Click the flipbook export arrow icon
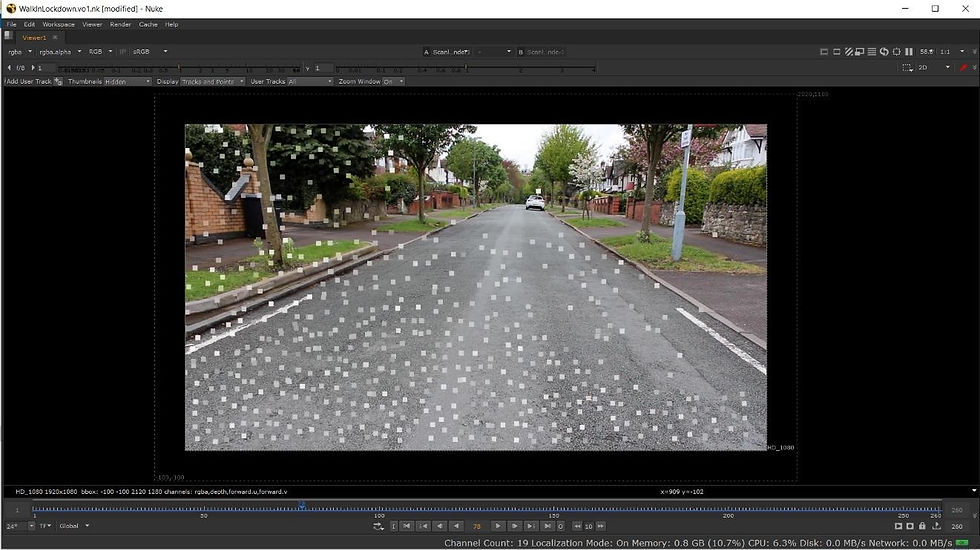This screenshot has width=980, height=550. click(936, 526)
